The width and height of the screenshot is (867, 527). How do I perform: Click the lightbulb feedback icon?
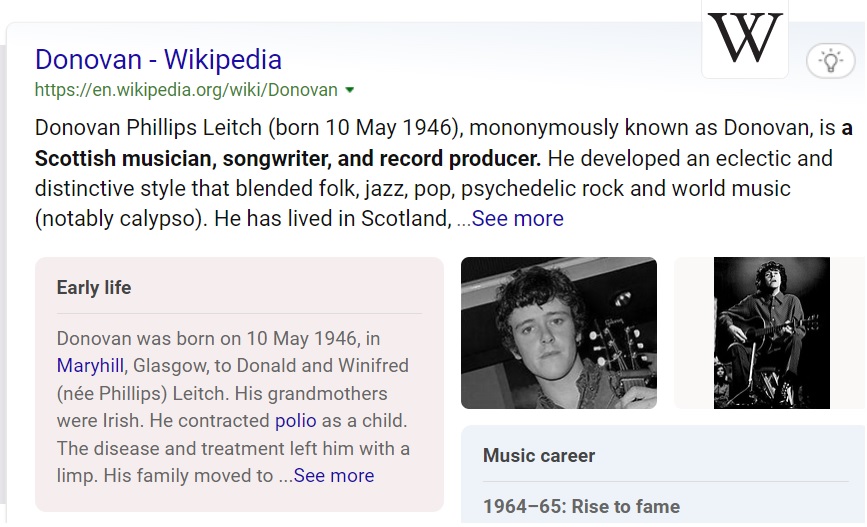click(x=830, y=61)
